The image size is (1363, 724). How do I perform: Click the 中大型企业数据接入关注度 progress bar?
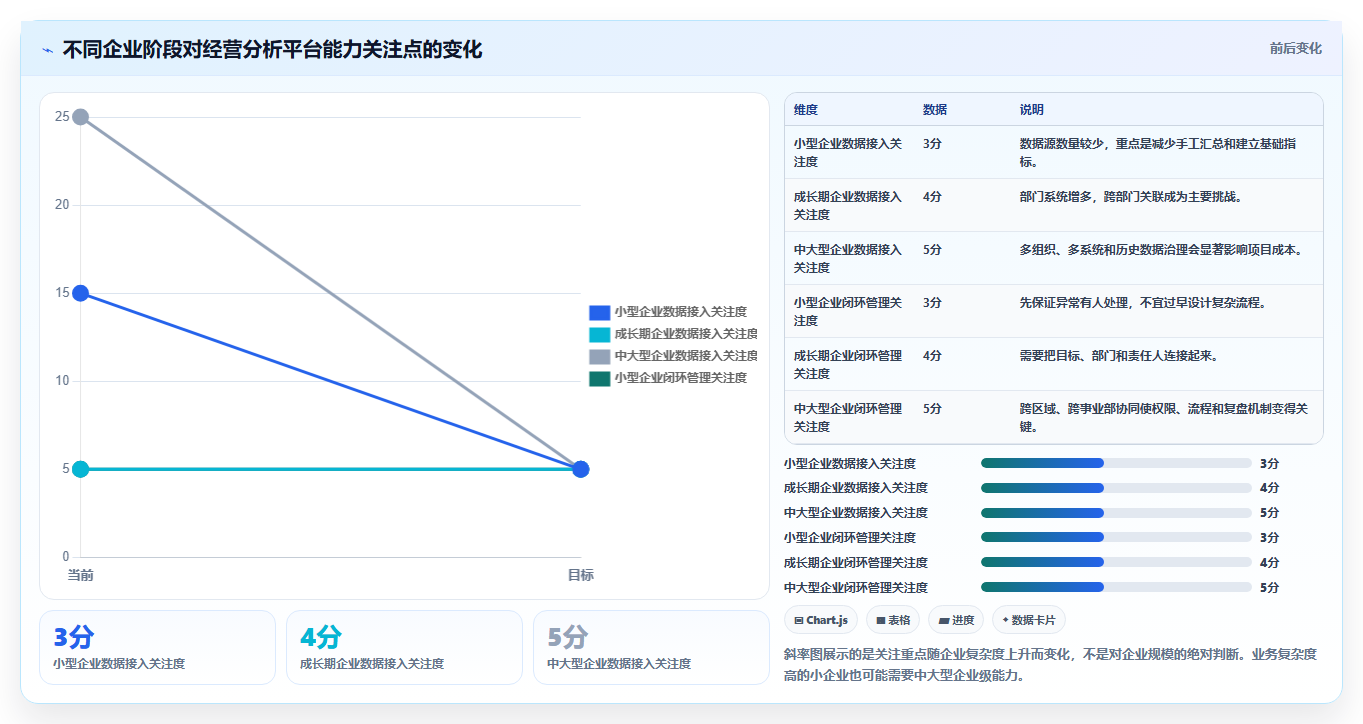click(x=1116, y=513)
